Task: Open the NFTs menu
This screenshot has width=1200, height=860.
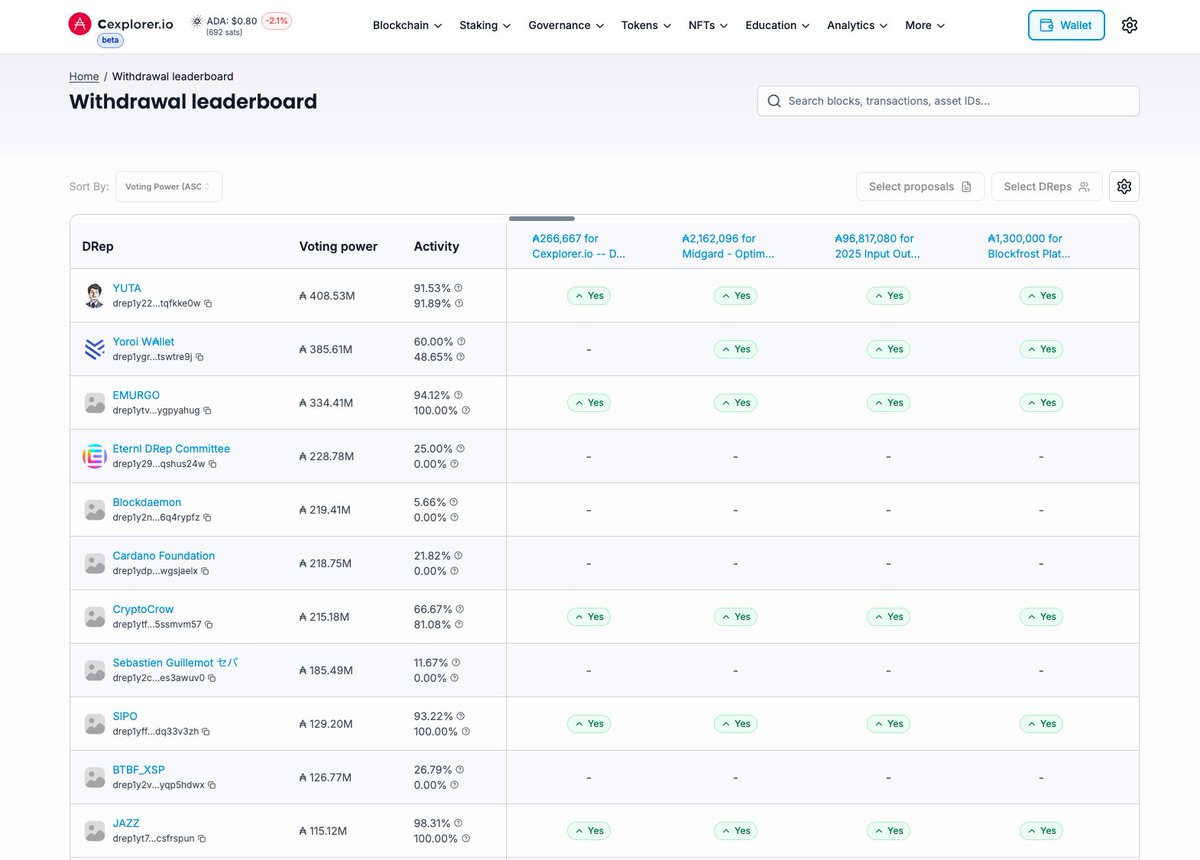Action: pos(708,25)
